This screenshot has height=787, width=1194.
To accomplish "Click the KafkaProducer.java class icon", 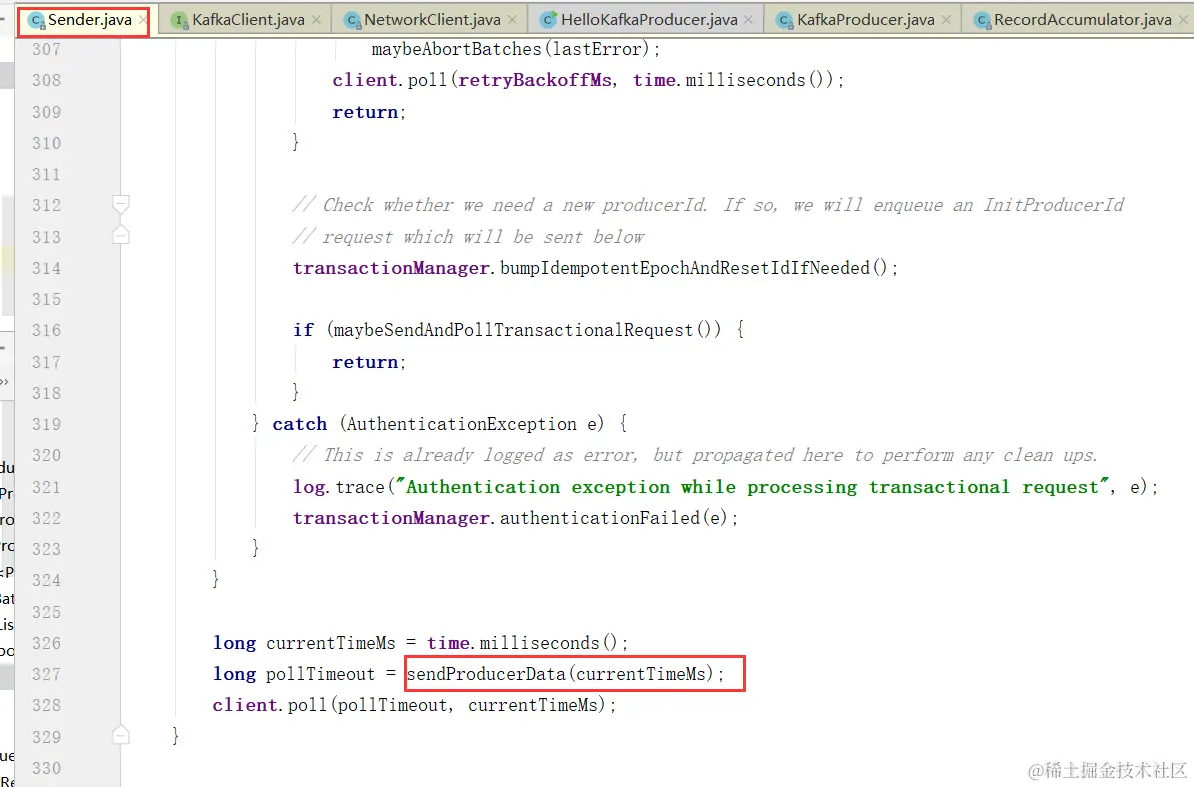I will 784,21.
